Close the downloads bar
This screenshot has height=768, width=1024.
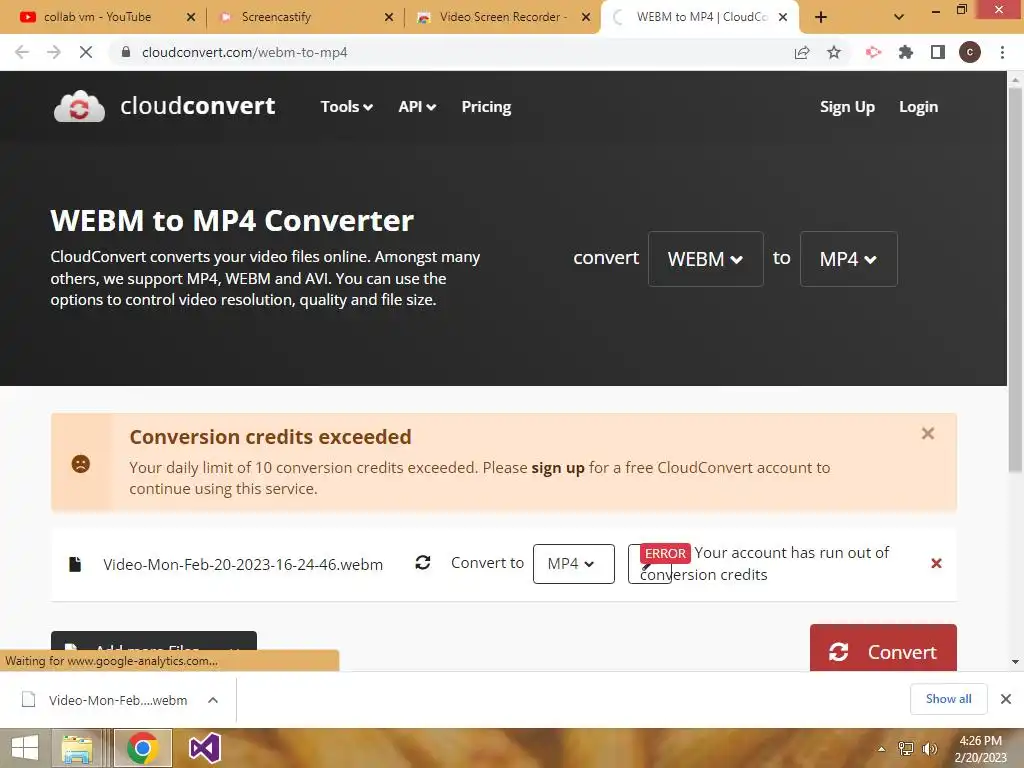pos(1006,699)
